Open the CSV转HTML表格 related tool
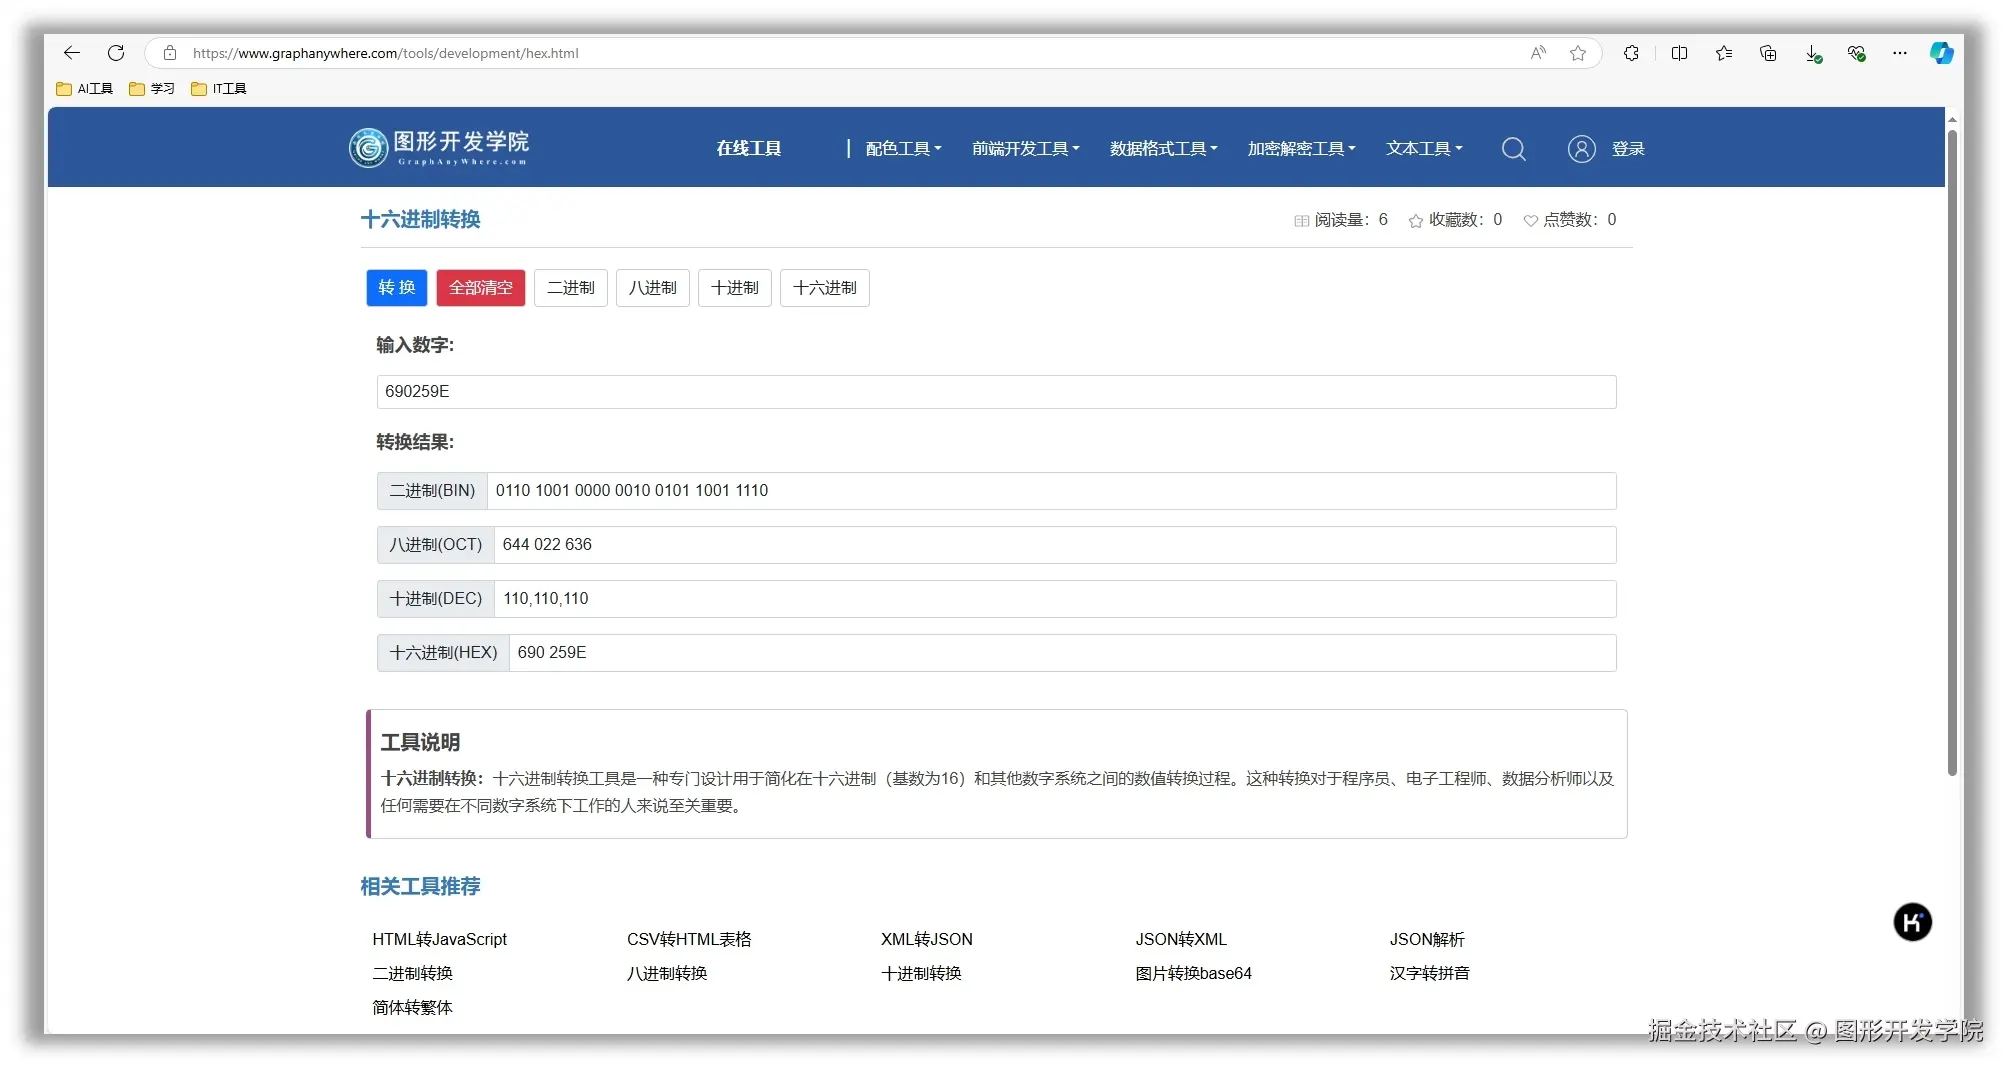The width and height of the screenshot is (2011, 1072). pos(689,939)
